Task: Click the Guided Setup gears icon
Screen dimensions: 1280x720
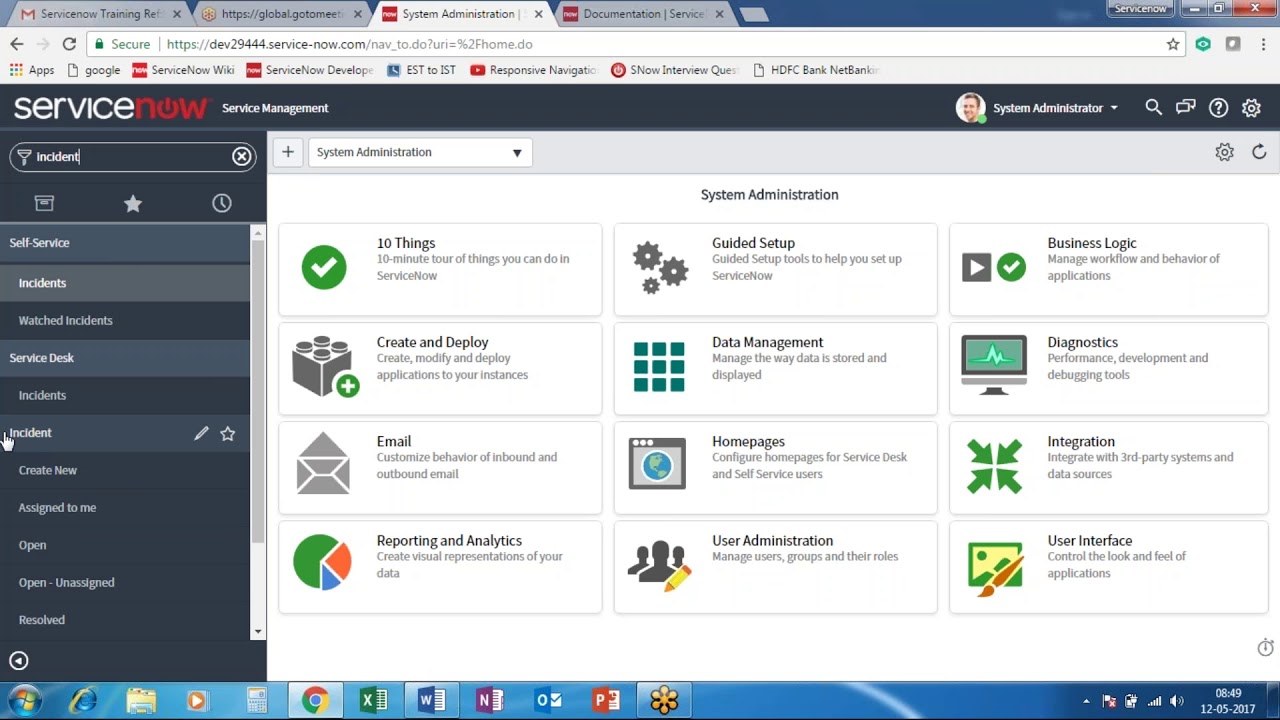Action: (x=660, y=268)
